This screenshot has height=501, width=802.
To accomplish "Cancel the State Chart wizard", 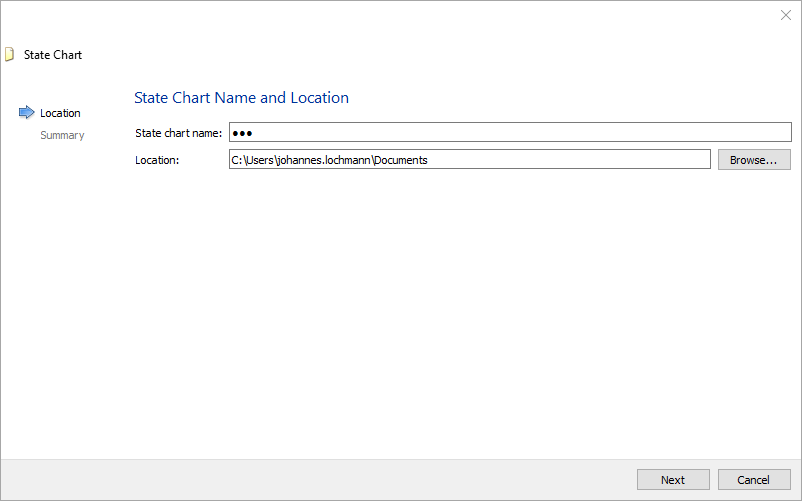I will click(753, 480).
